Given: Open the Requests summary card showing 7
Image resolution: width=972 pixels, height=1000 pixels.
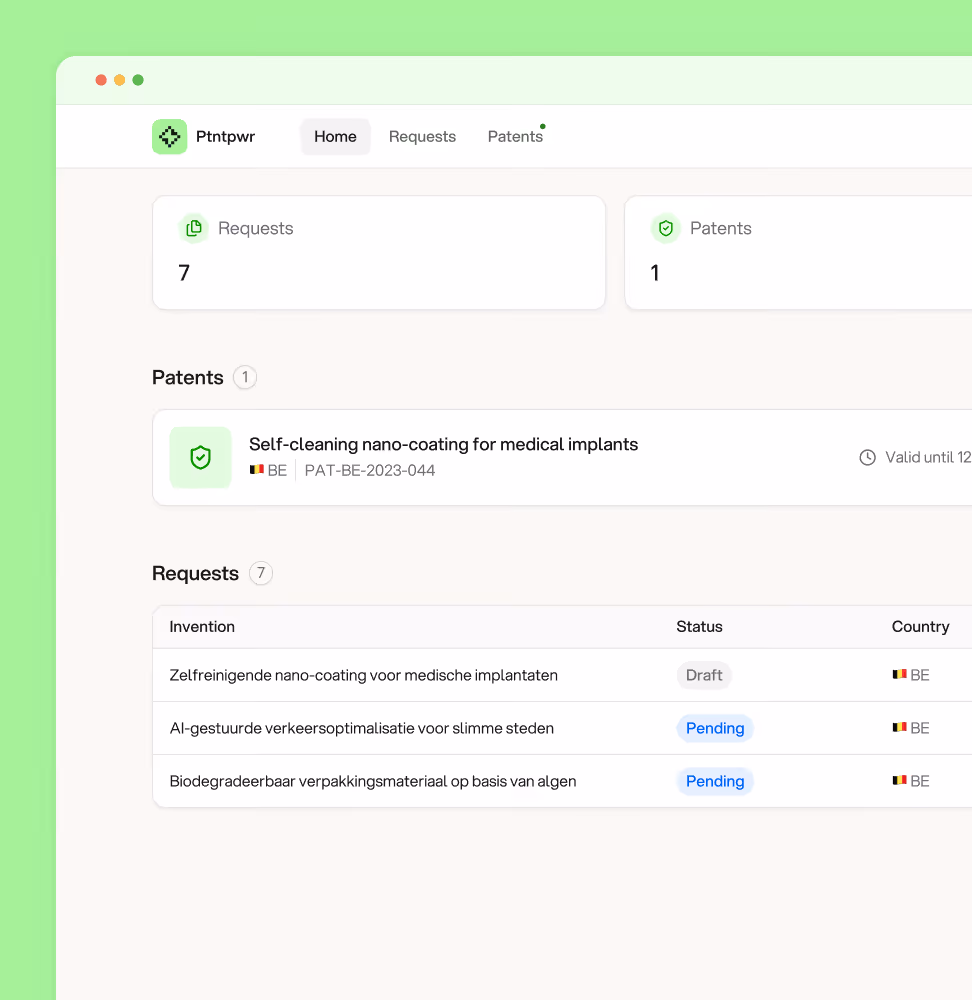Looking at the screenshot, I should [x=379, y=253].
